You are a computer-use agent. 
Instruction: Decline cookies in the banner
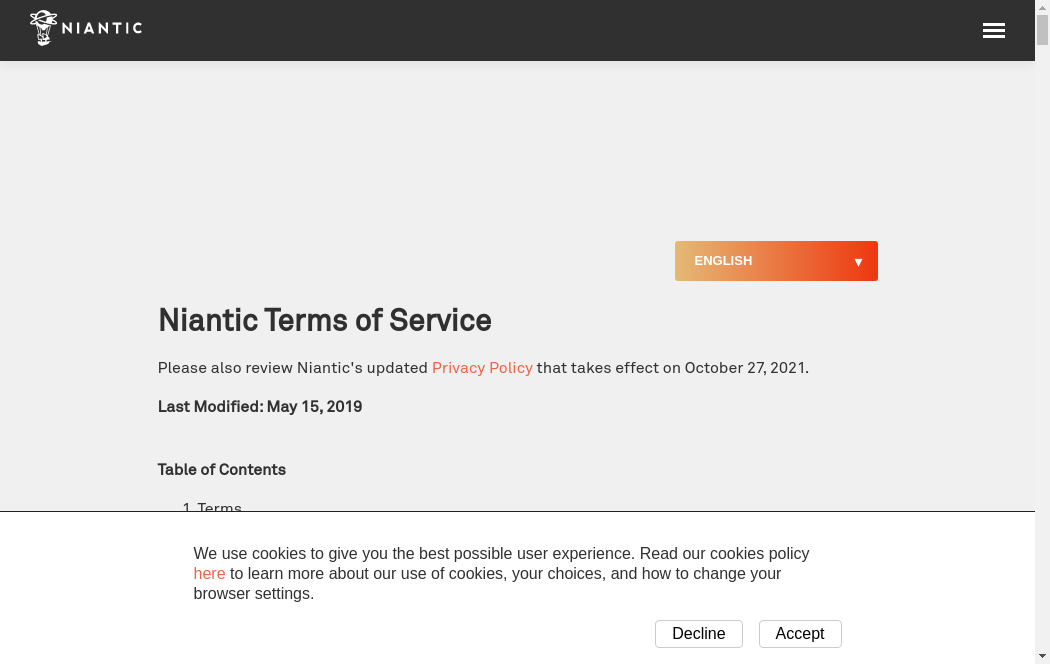[698, 634]
